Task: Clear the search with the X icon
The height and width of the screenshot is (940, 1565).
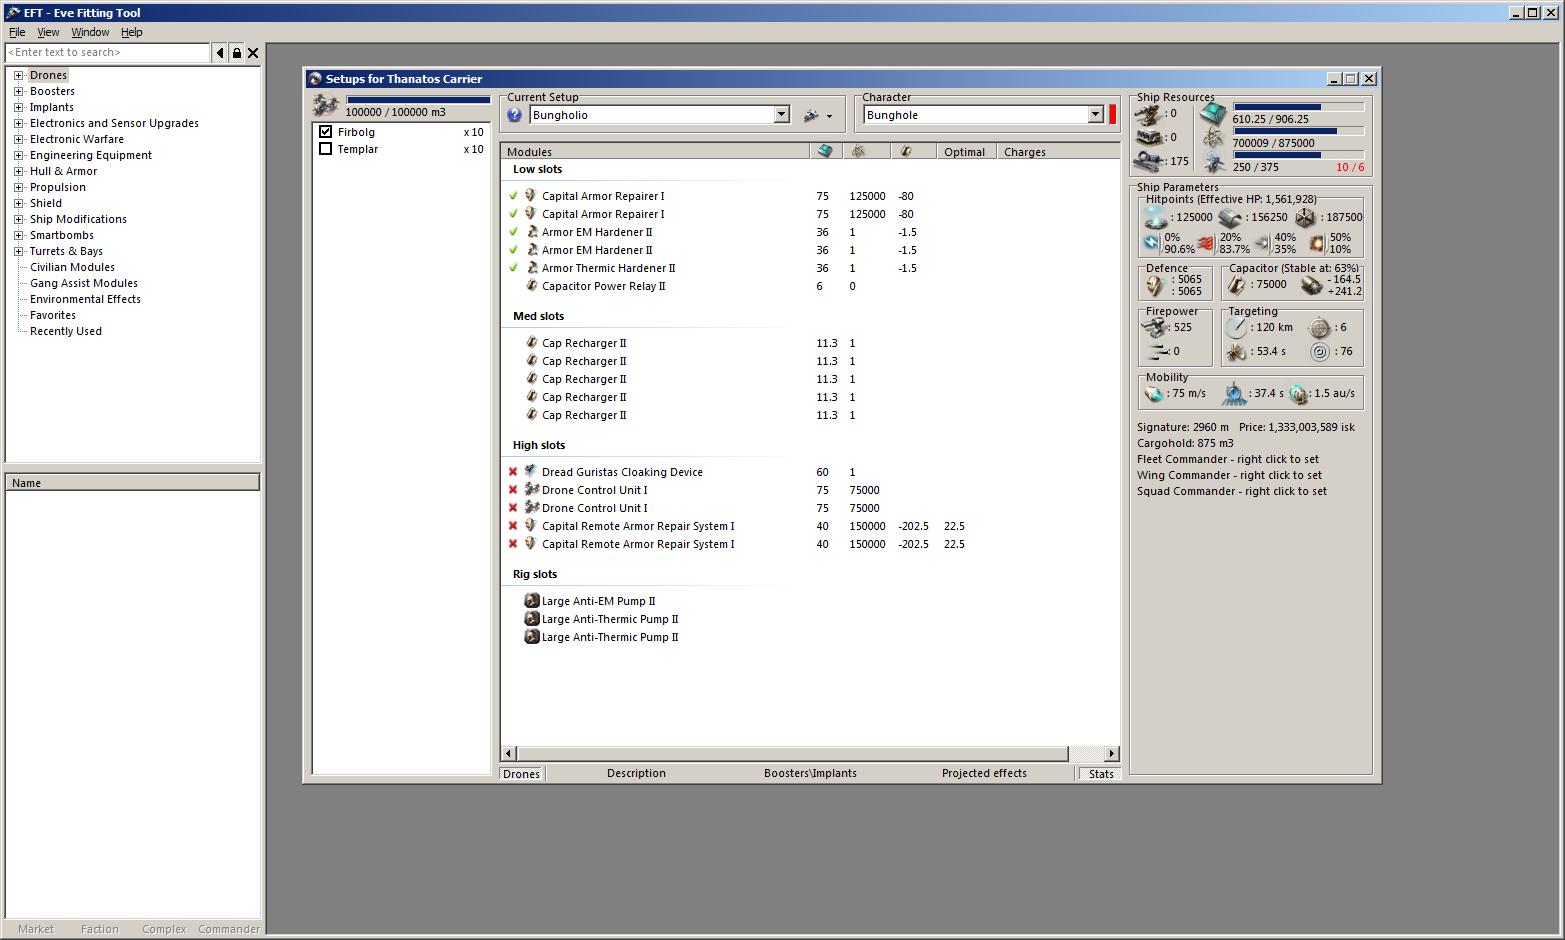Action: pos(253,53)
